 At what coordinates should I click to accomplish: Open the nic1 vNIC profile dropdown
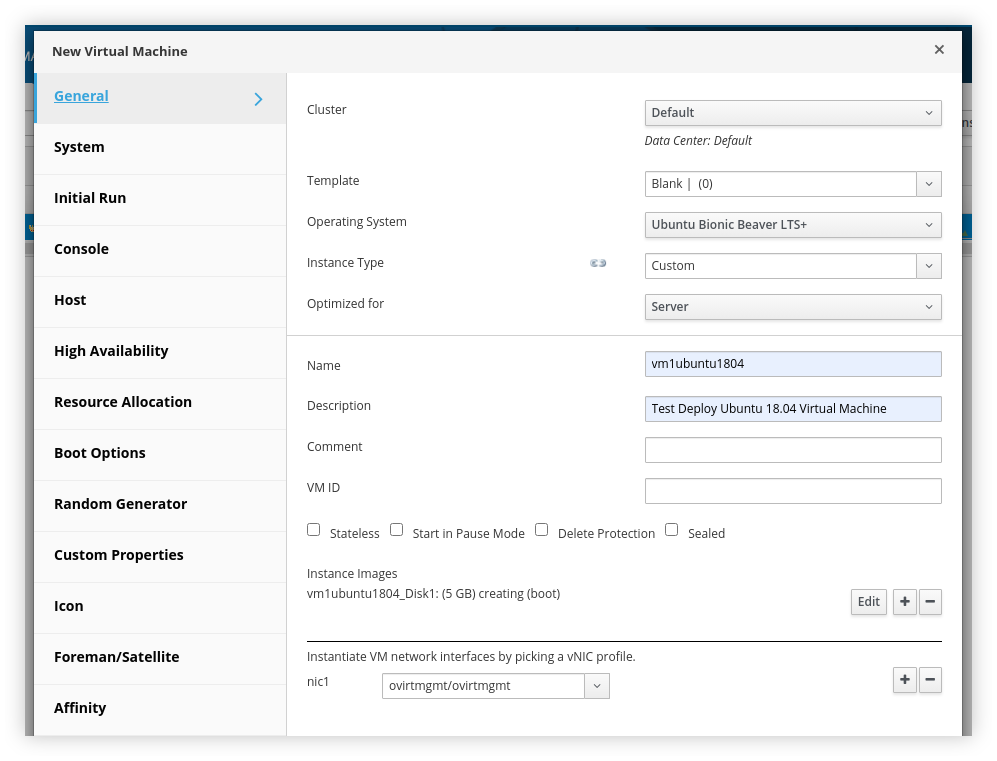(x=496, y=686)
